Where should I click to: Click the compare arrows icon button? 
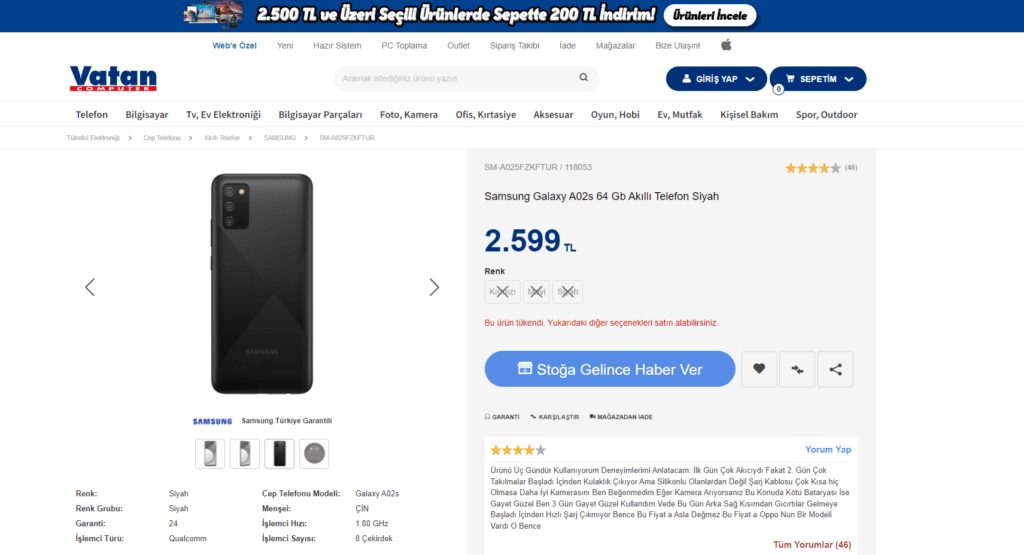click(x=797, y=369)
